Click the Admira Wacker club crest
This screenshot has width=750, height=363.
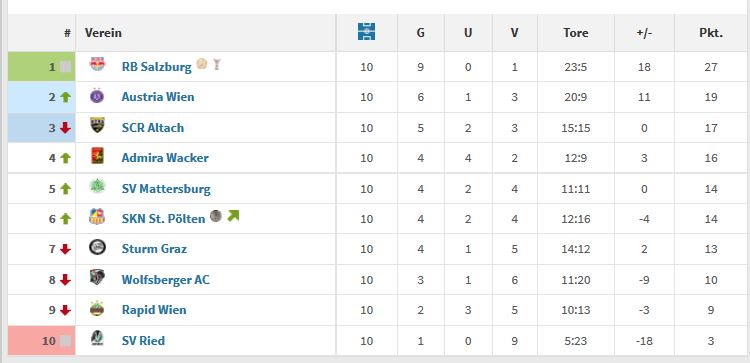pos(97,156)
